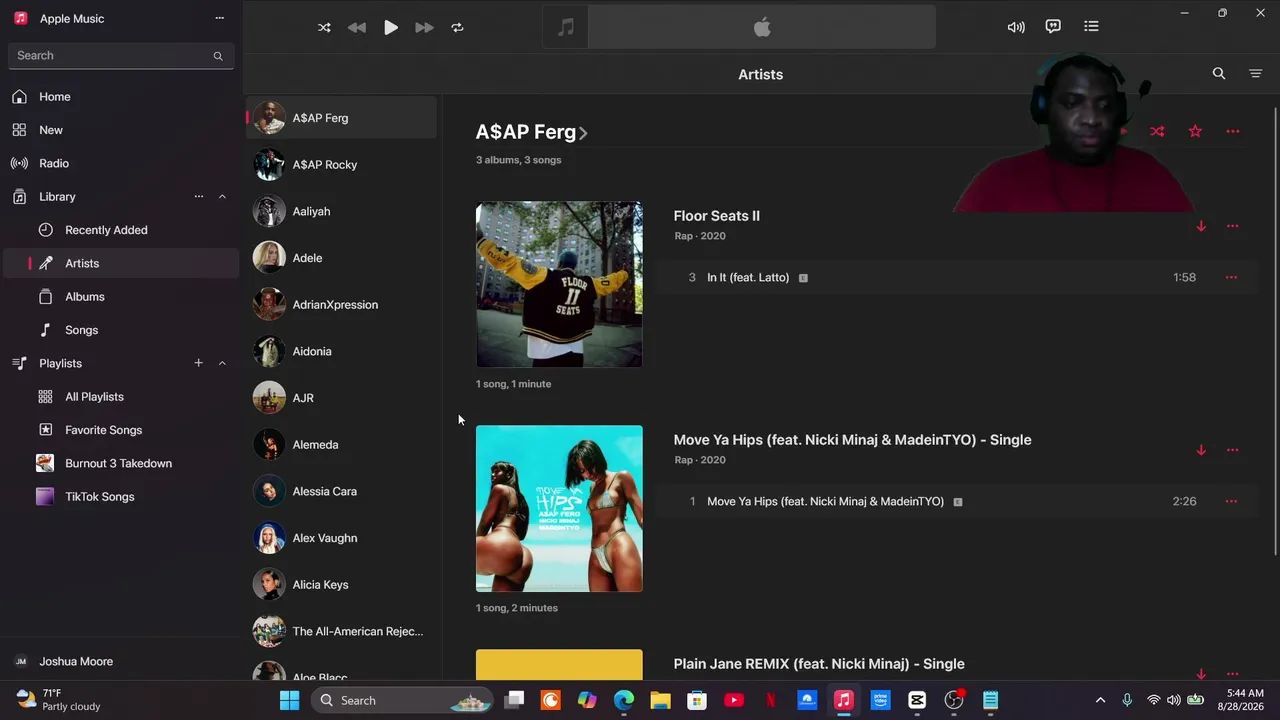Open the Plain Jane REMIX Single title
Viewport: 1280px width, 720px height.
(x=819, y=664)
